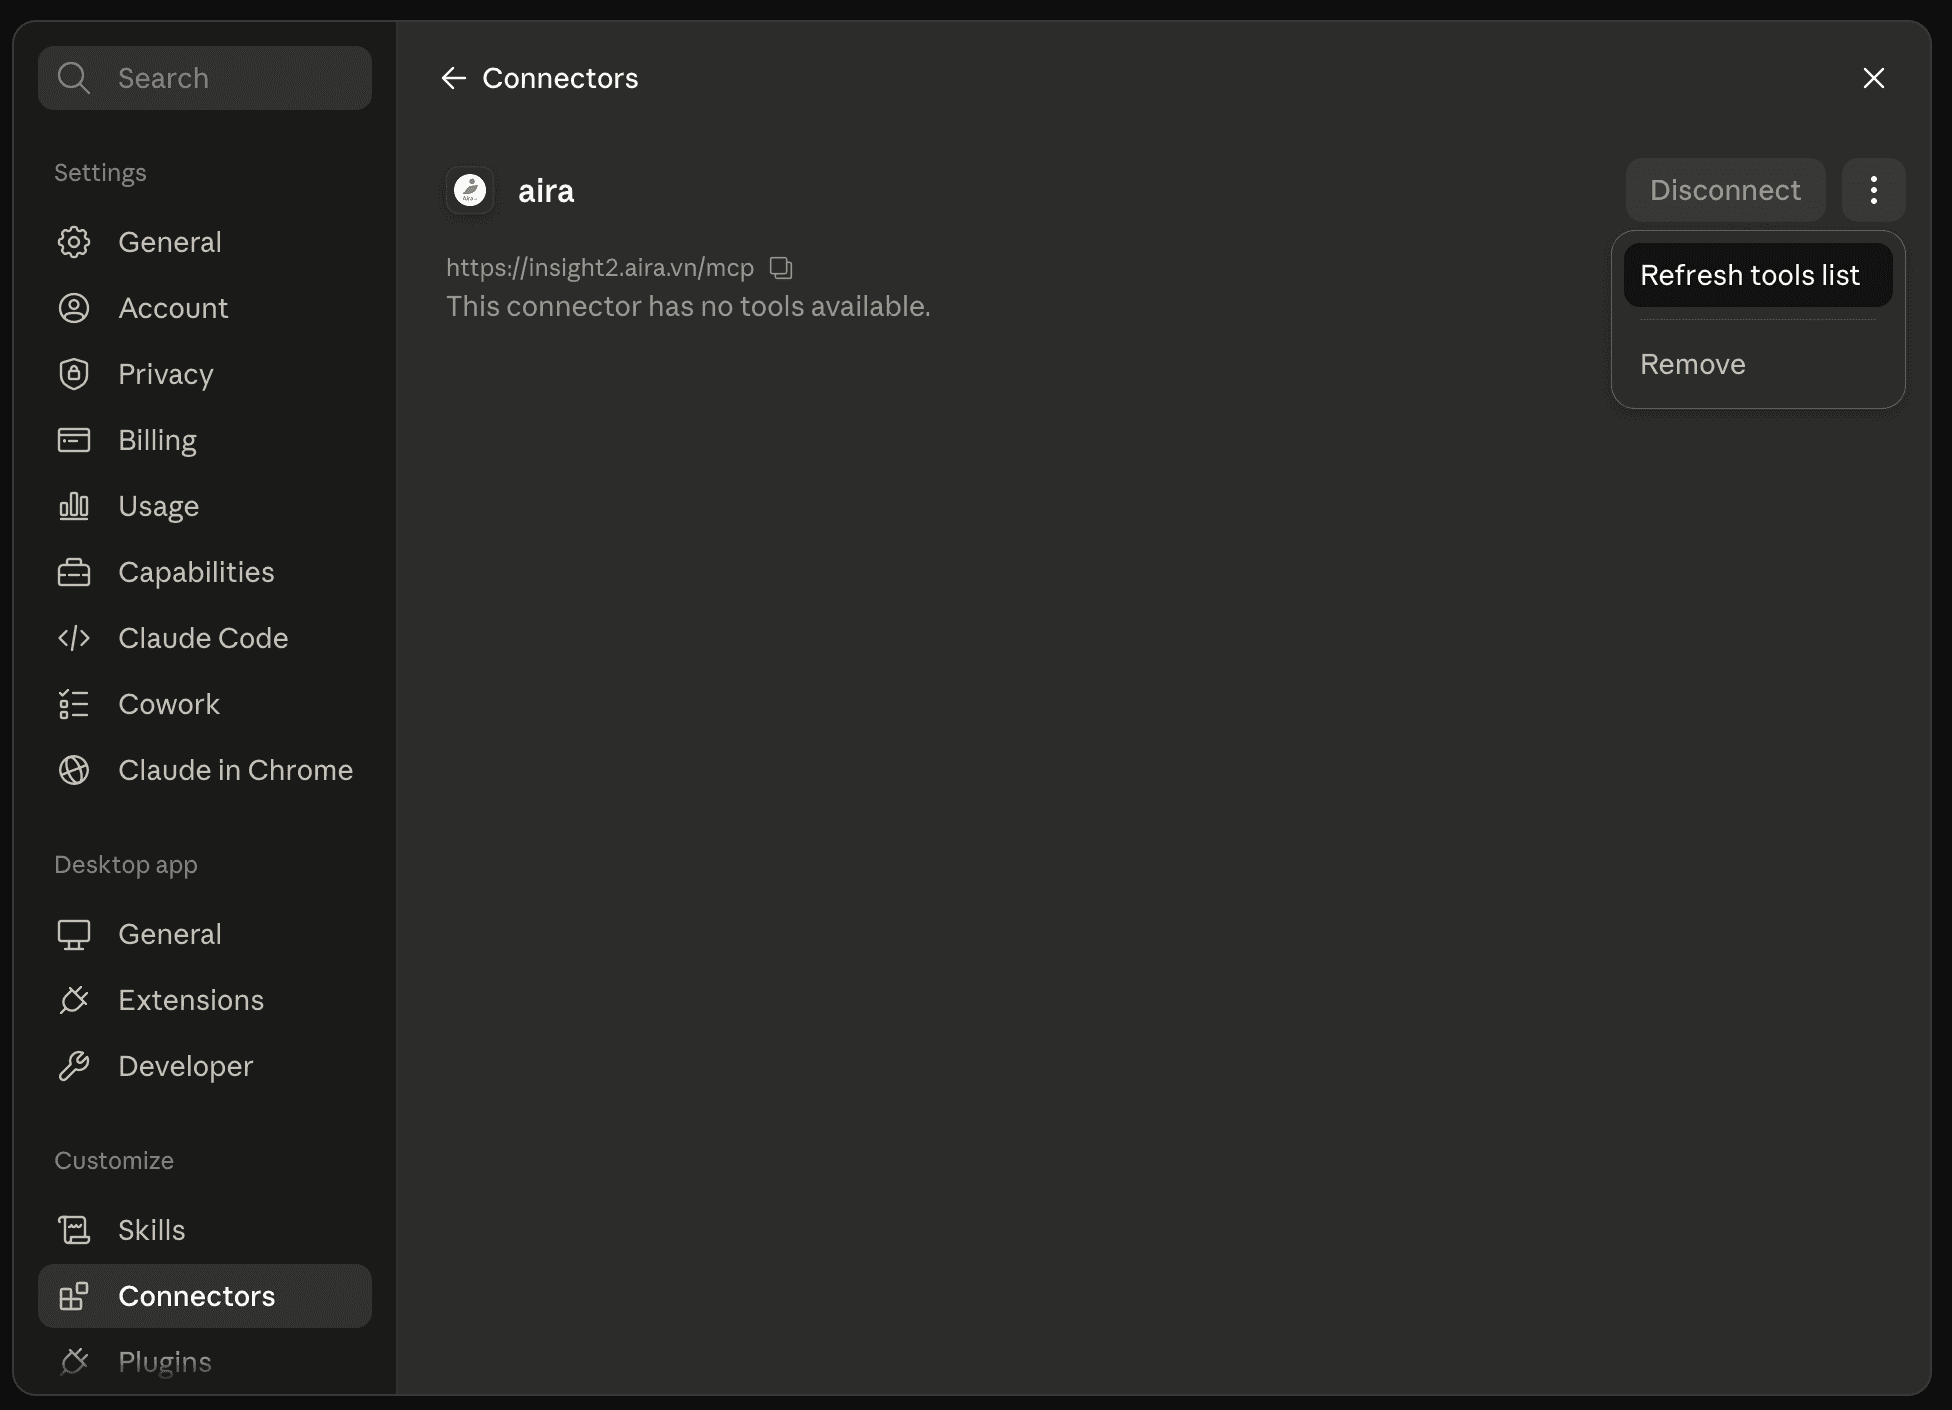The height and width of the screenshot is (1410, 1952).
Task: Click the Capabilities briefcase icon
Action: point(74,572)
